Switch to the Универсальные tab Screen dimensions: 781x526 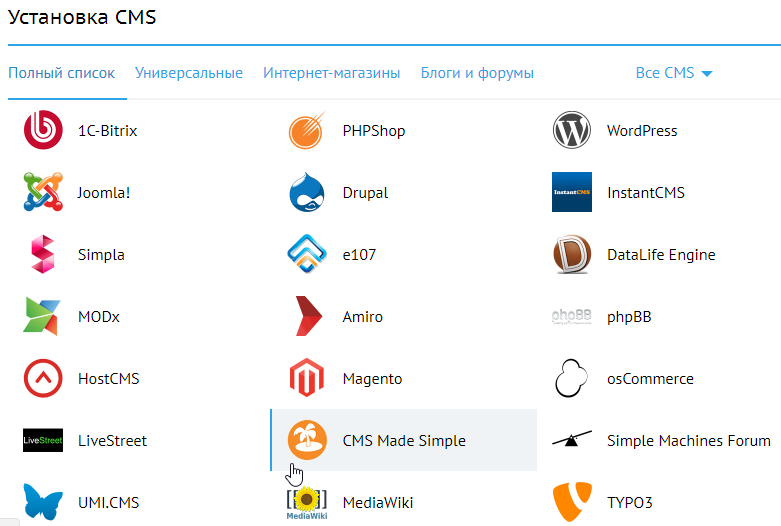[189, 73]
